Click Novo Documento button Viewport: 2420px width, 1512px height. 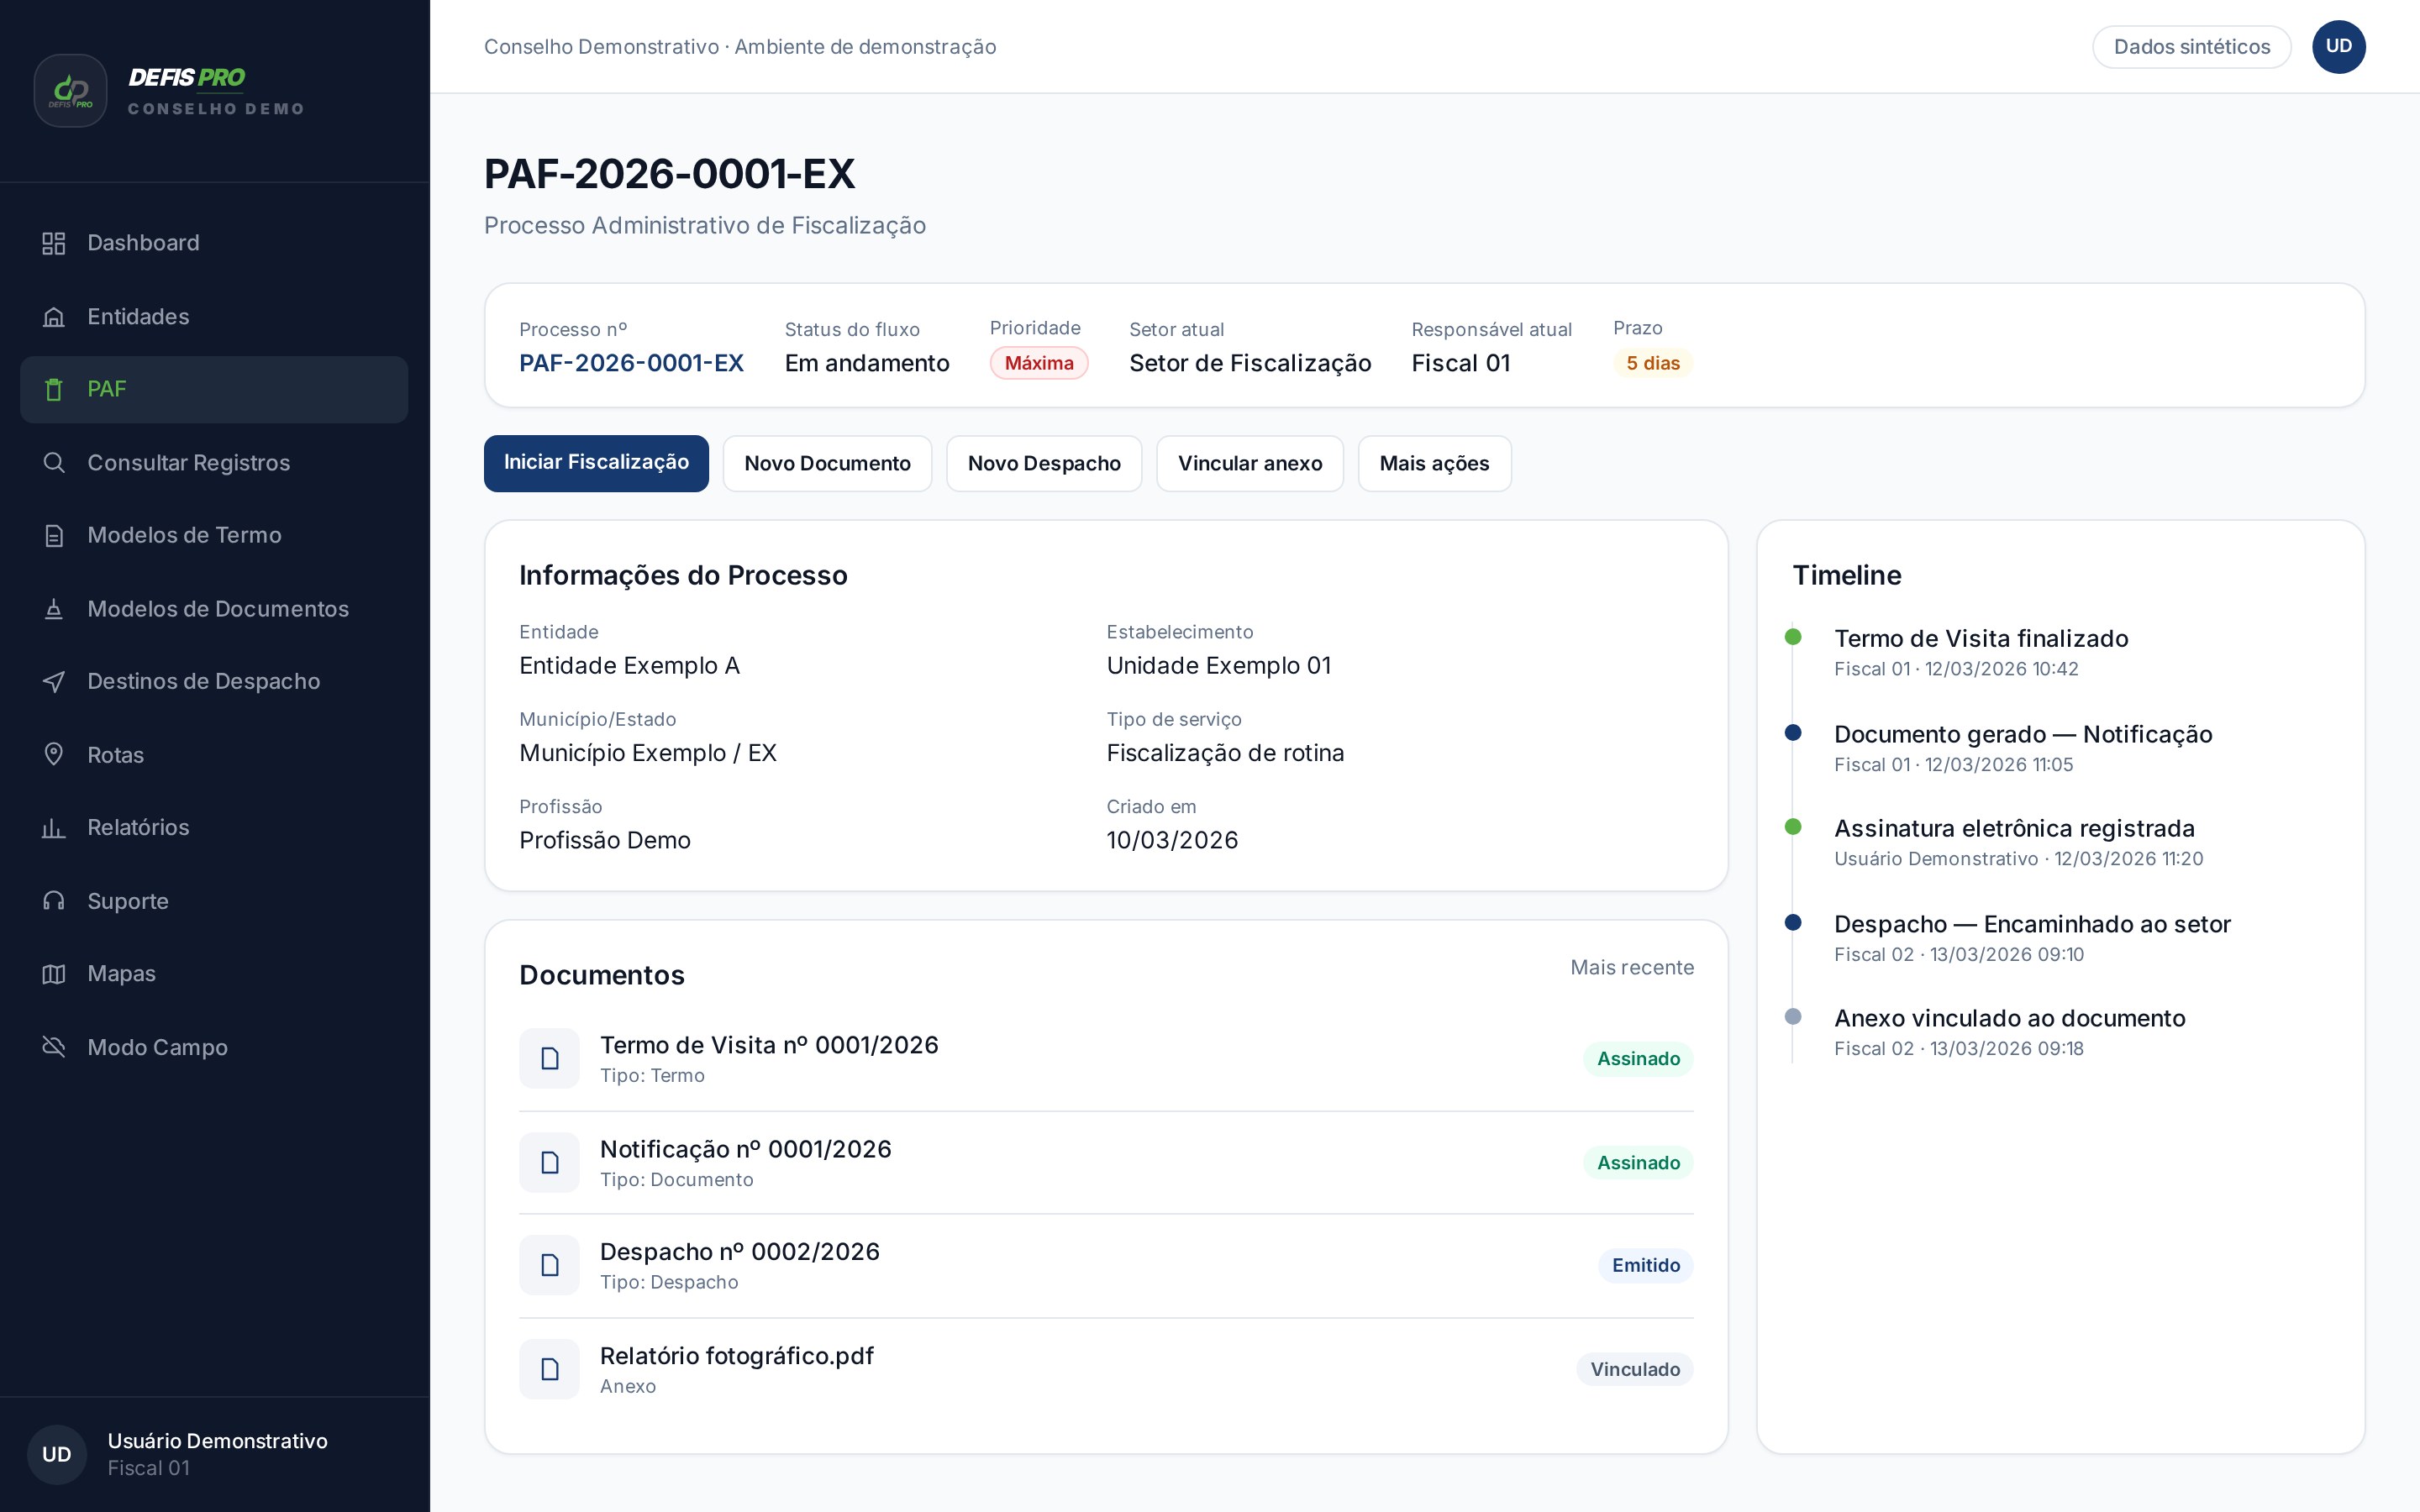(x=827, y=463)
